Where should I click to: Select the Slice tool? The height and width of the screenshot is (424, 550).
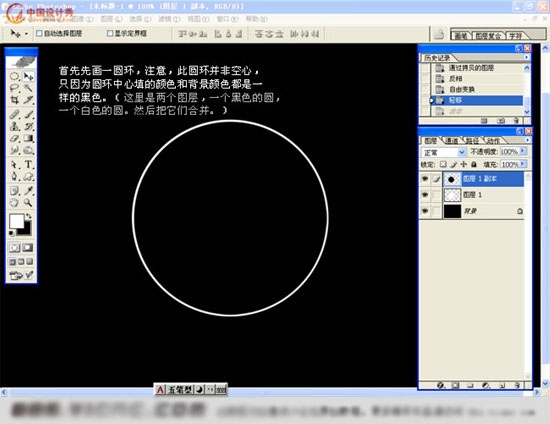tap(28, 100)
